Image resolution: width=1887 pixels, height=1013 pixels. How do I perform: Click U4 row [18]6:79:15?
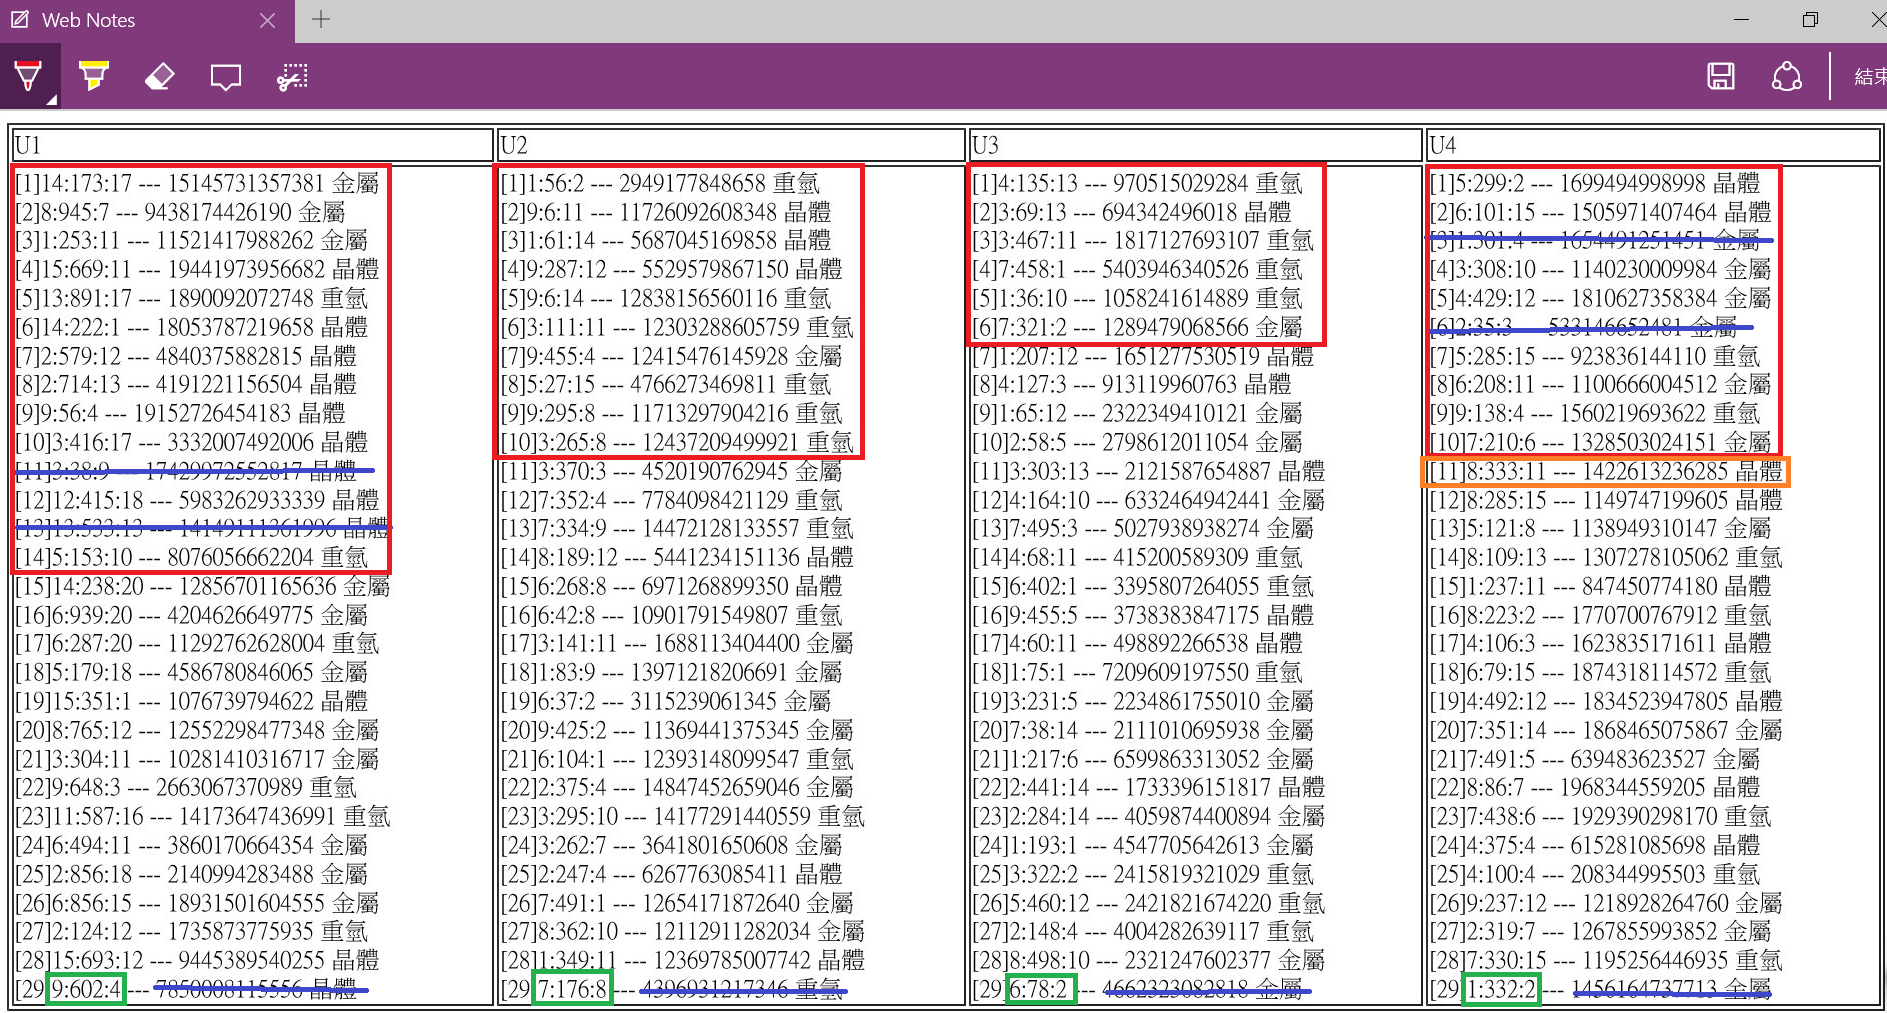1600,673
